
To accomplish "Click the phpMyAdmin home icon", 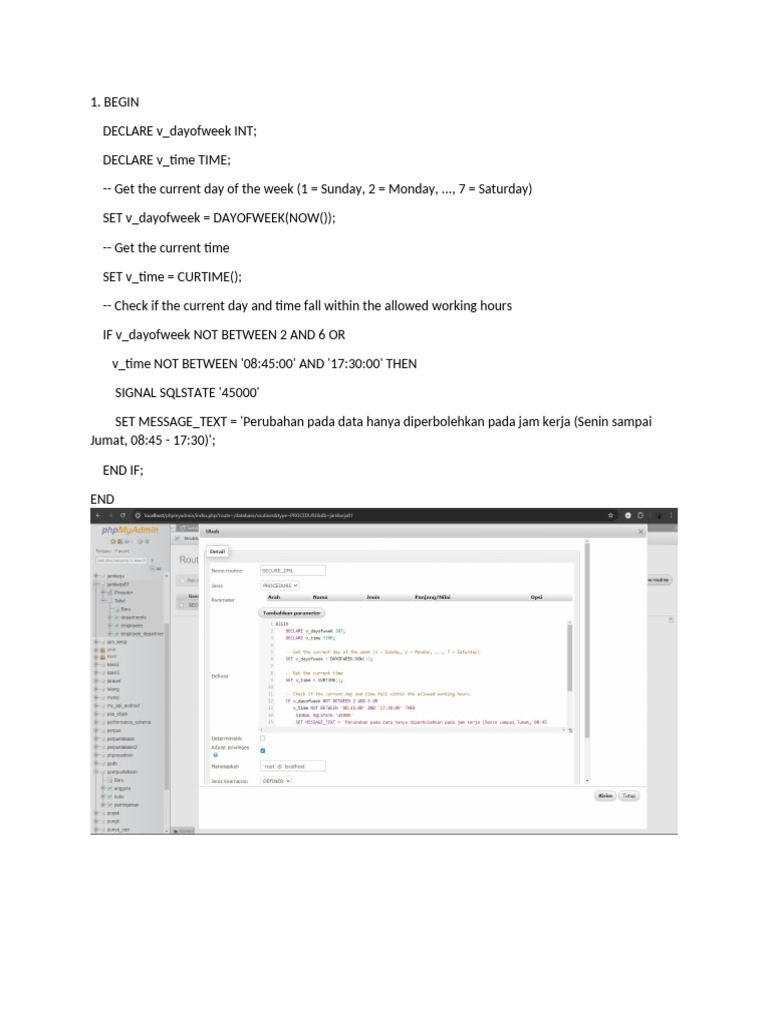I will [113, 541].
